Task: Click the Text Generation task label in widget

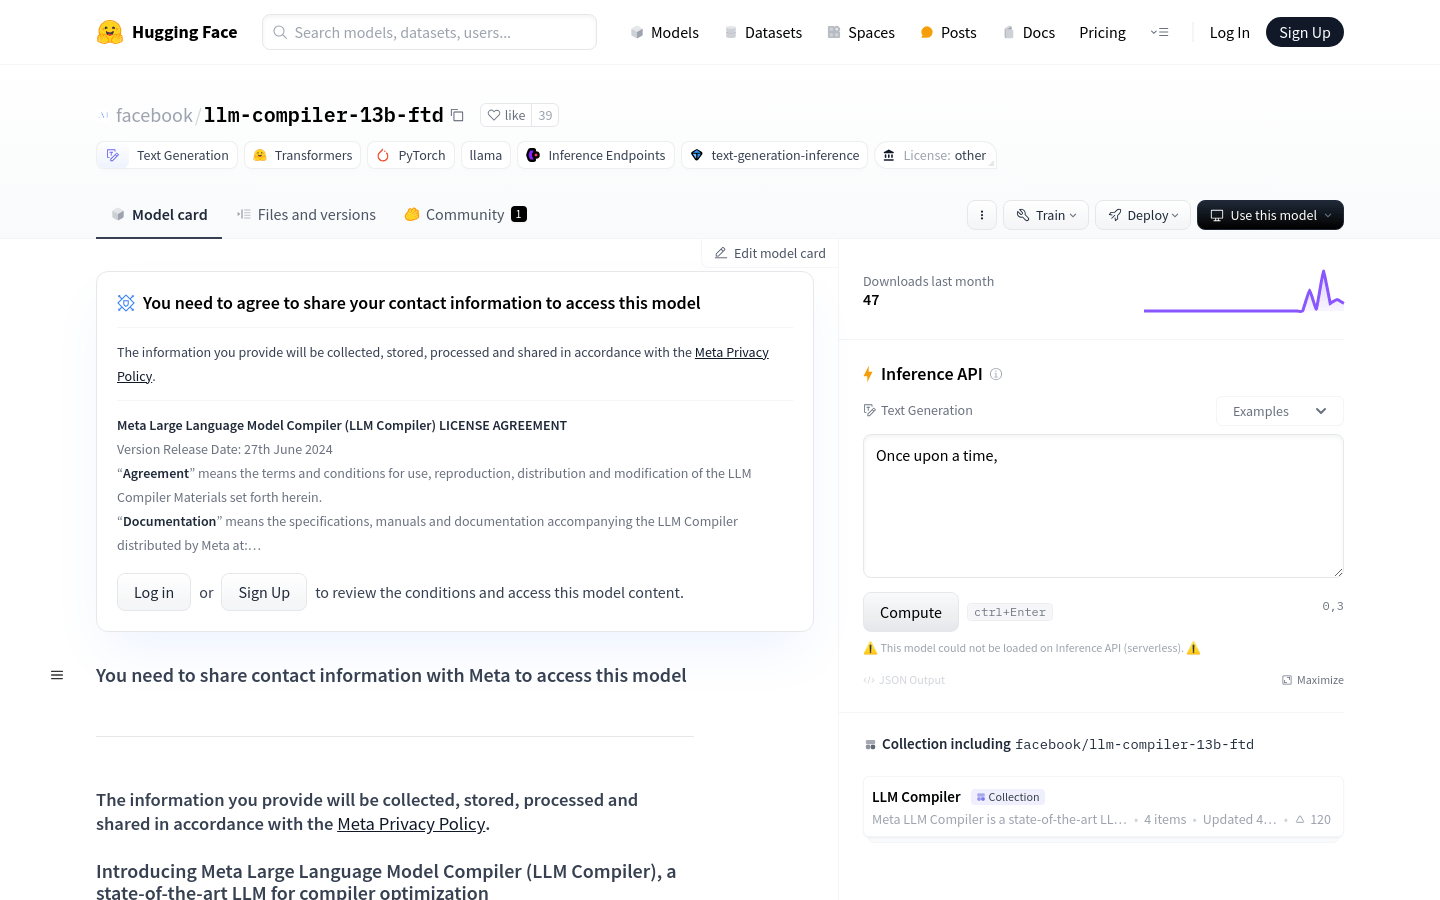Action: 918,410
